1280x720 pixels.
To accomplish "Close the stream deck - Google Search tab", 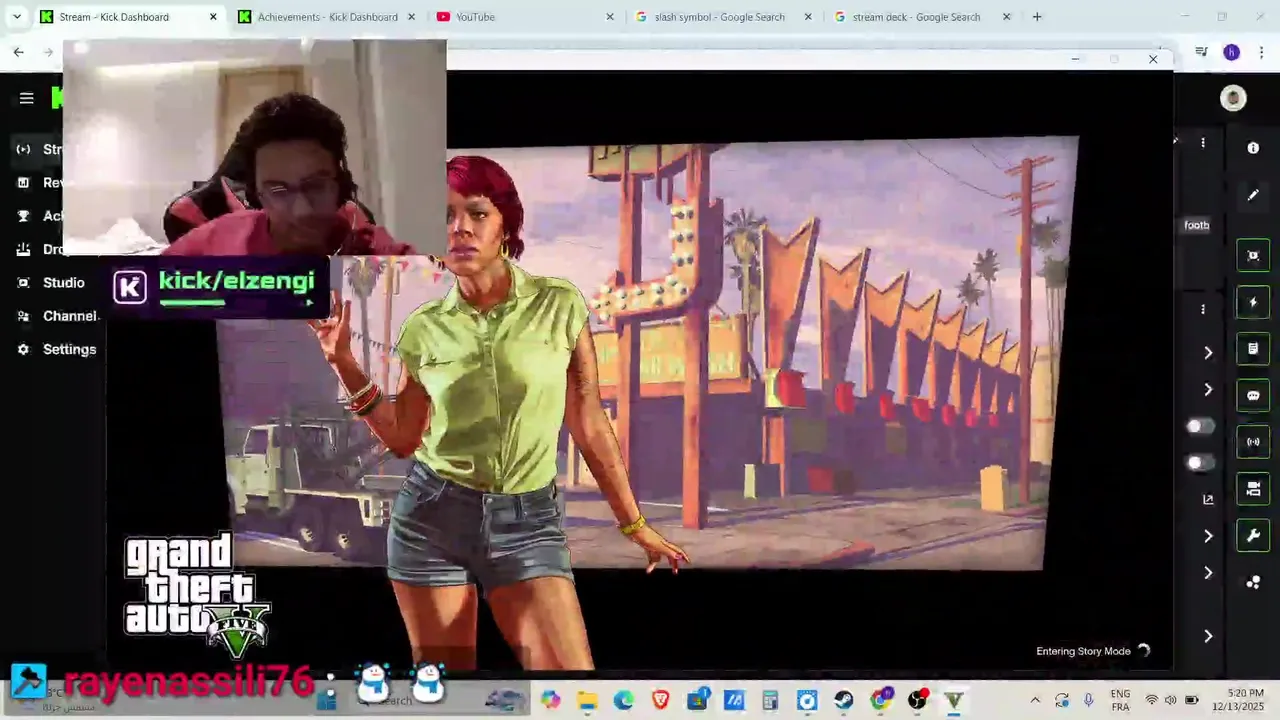I will 1006,17.
